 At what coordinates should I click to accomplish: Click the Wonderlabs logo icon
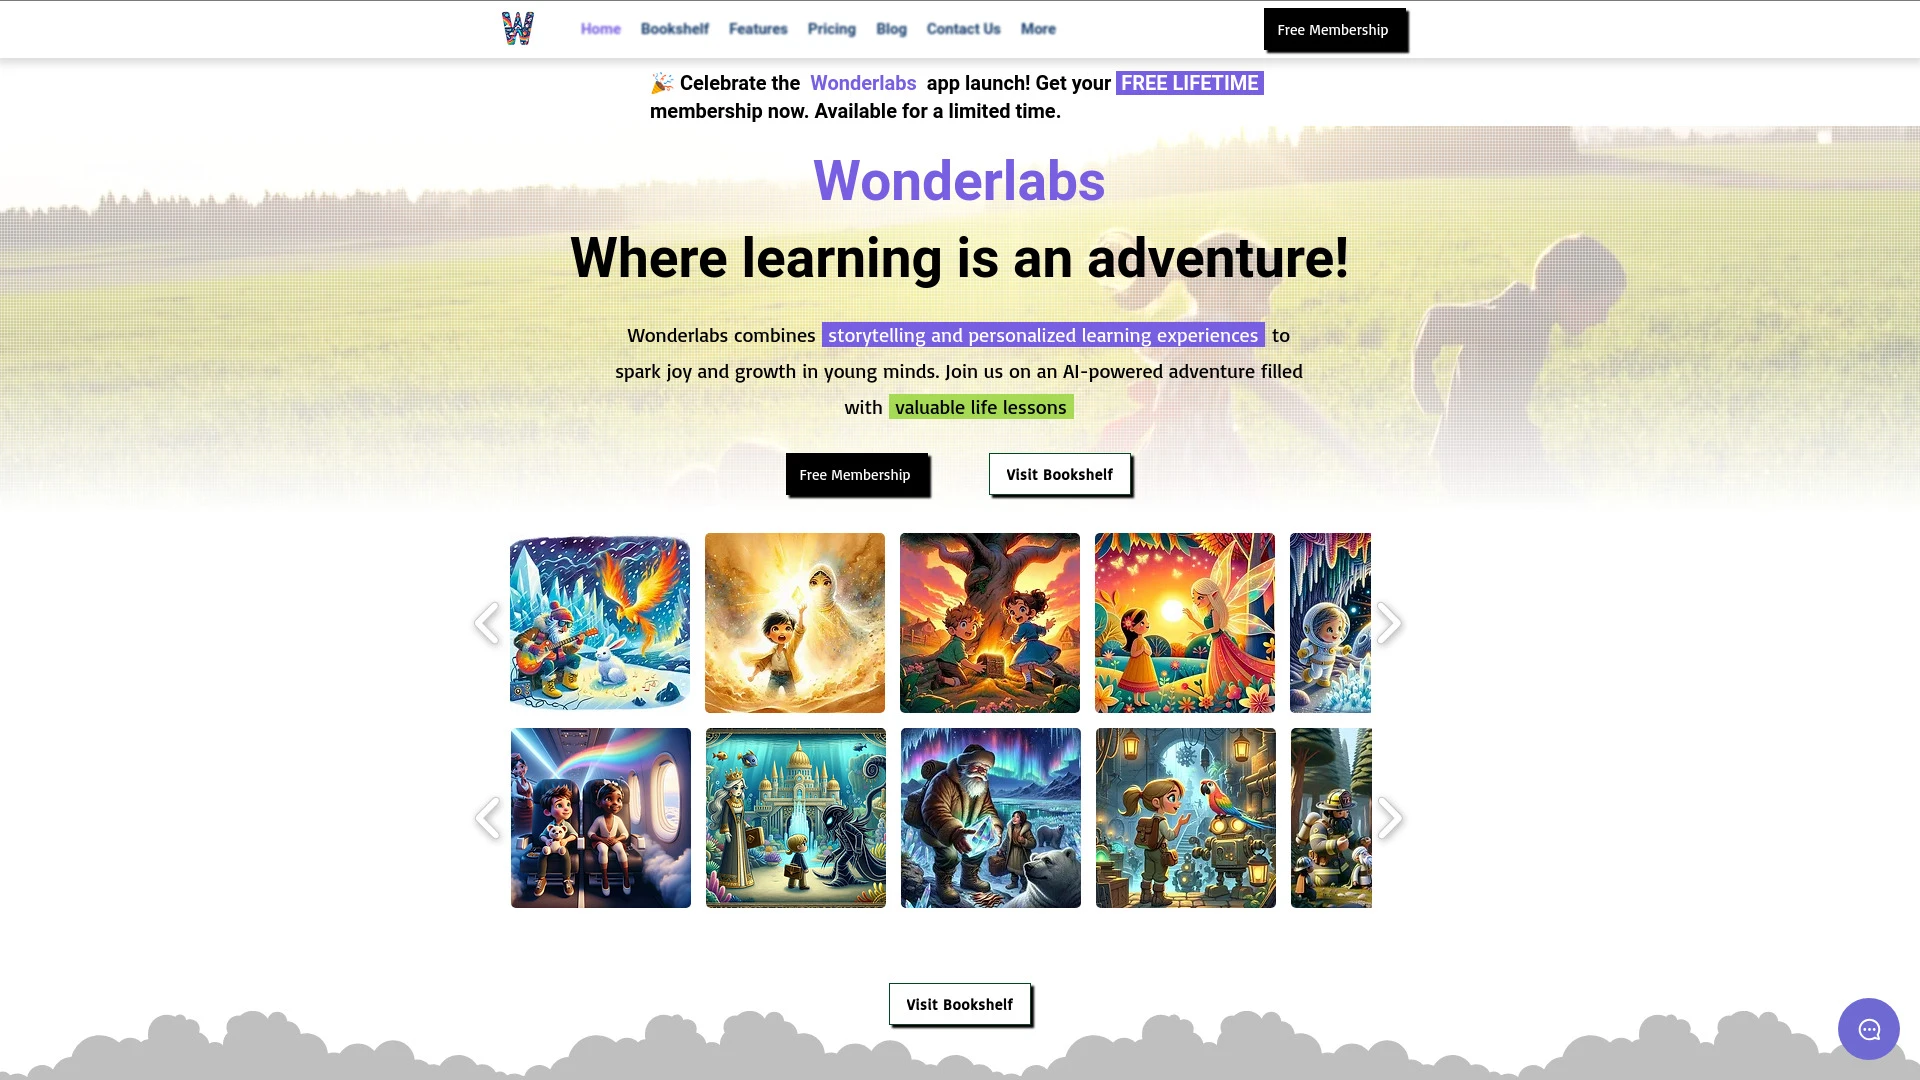click(x=516, y=29)
